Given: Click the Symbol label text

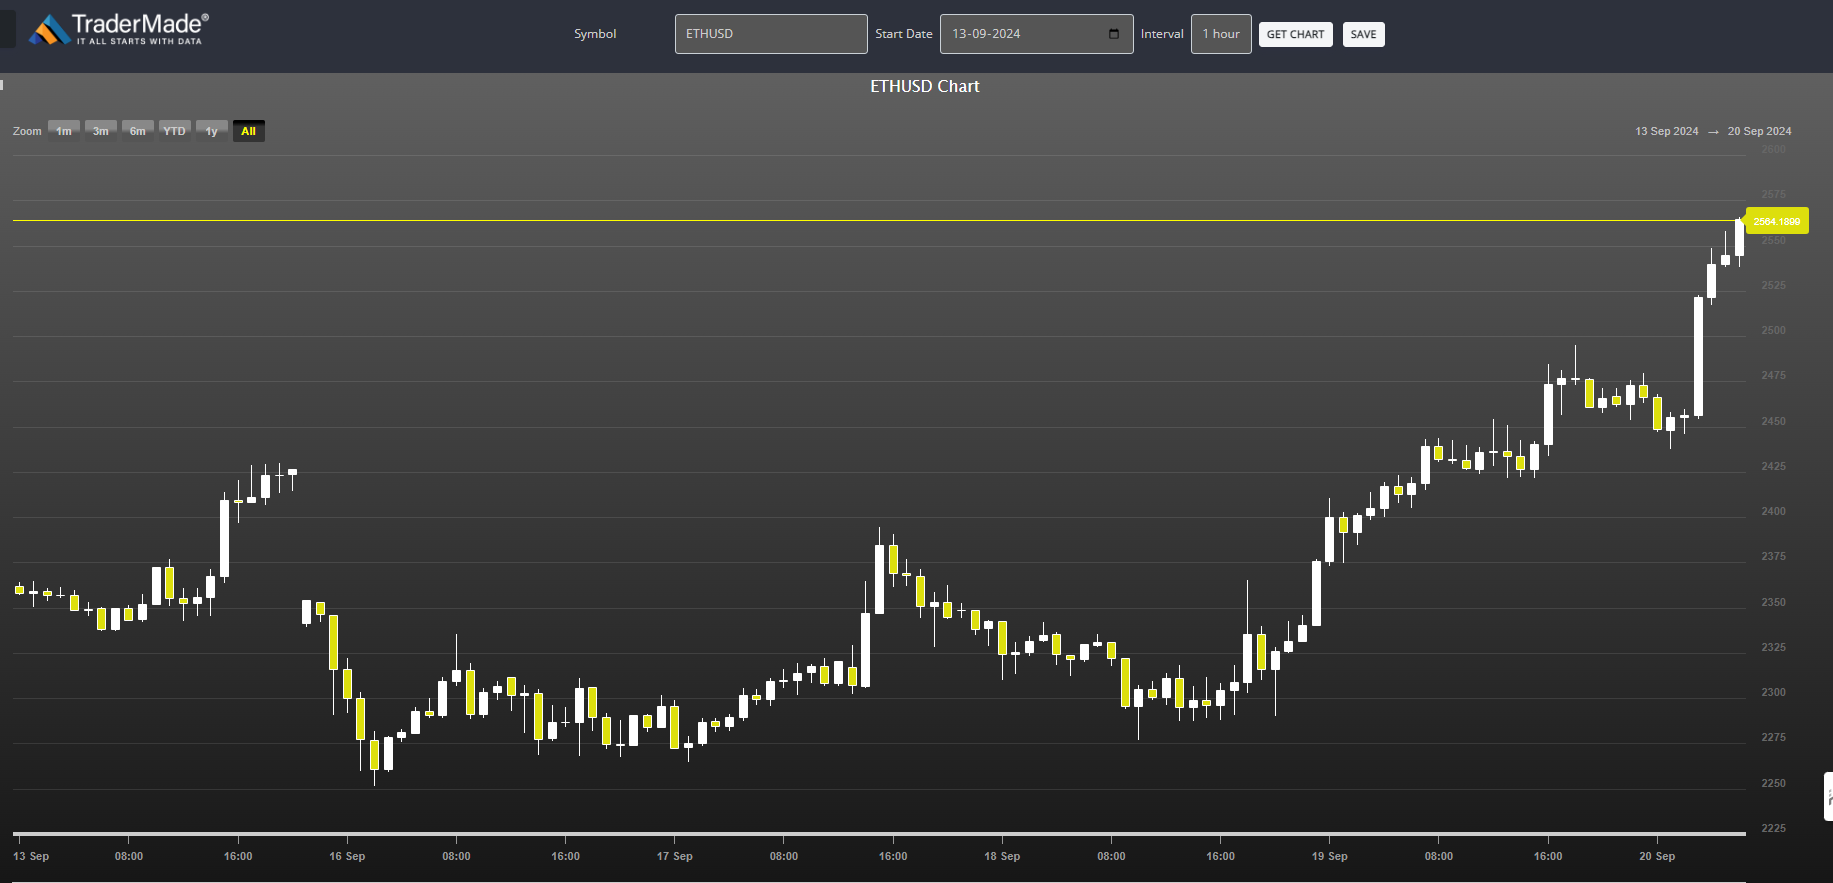Looking at the screenshot, I should (595, 34).
